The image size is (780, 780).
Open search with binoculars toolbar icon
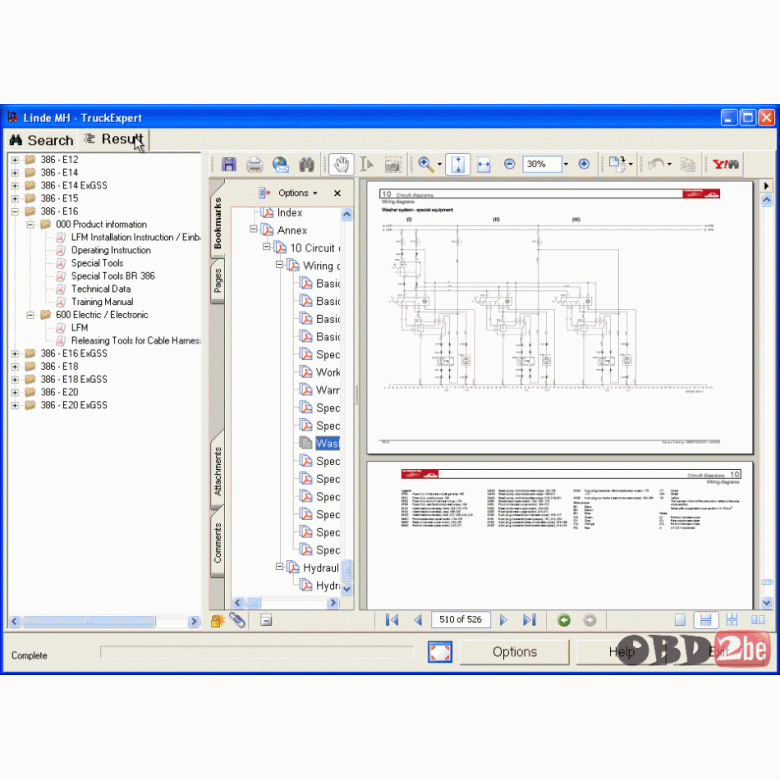306,164
